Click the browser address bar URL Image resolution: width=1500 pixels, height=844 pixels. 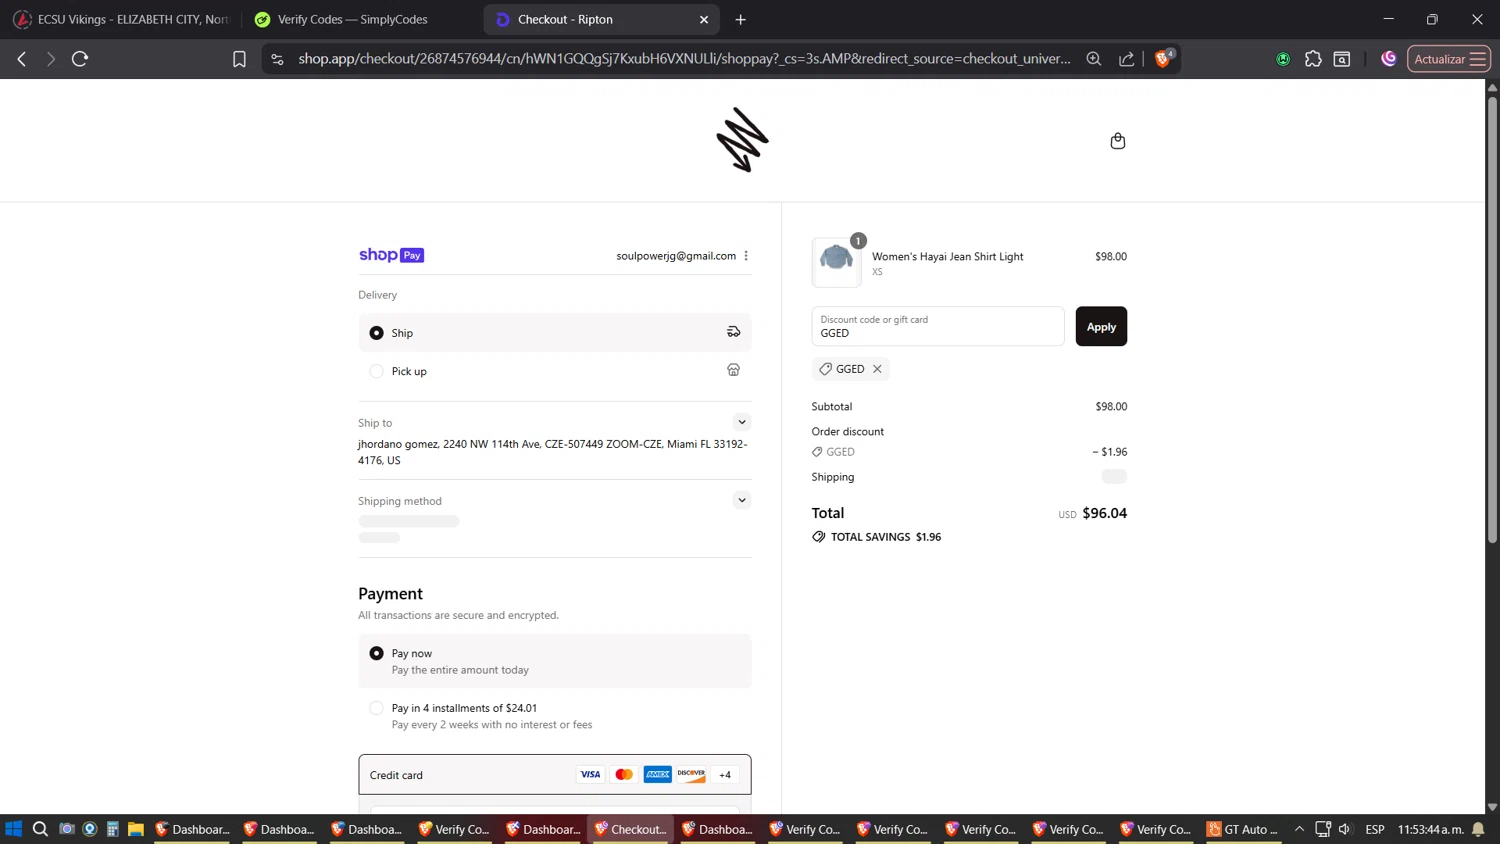pos(684,59)
